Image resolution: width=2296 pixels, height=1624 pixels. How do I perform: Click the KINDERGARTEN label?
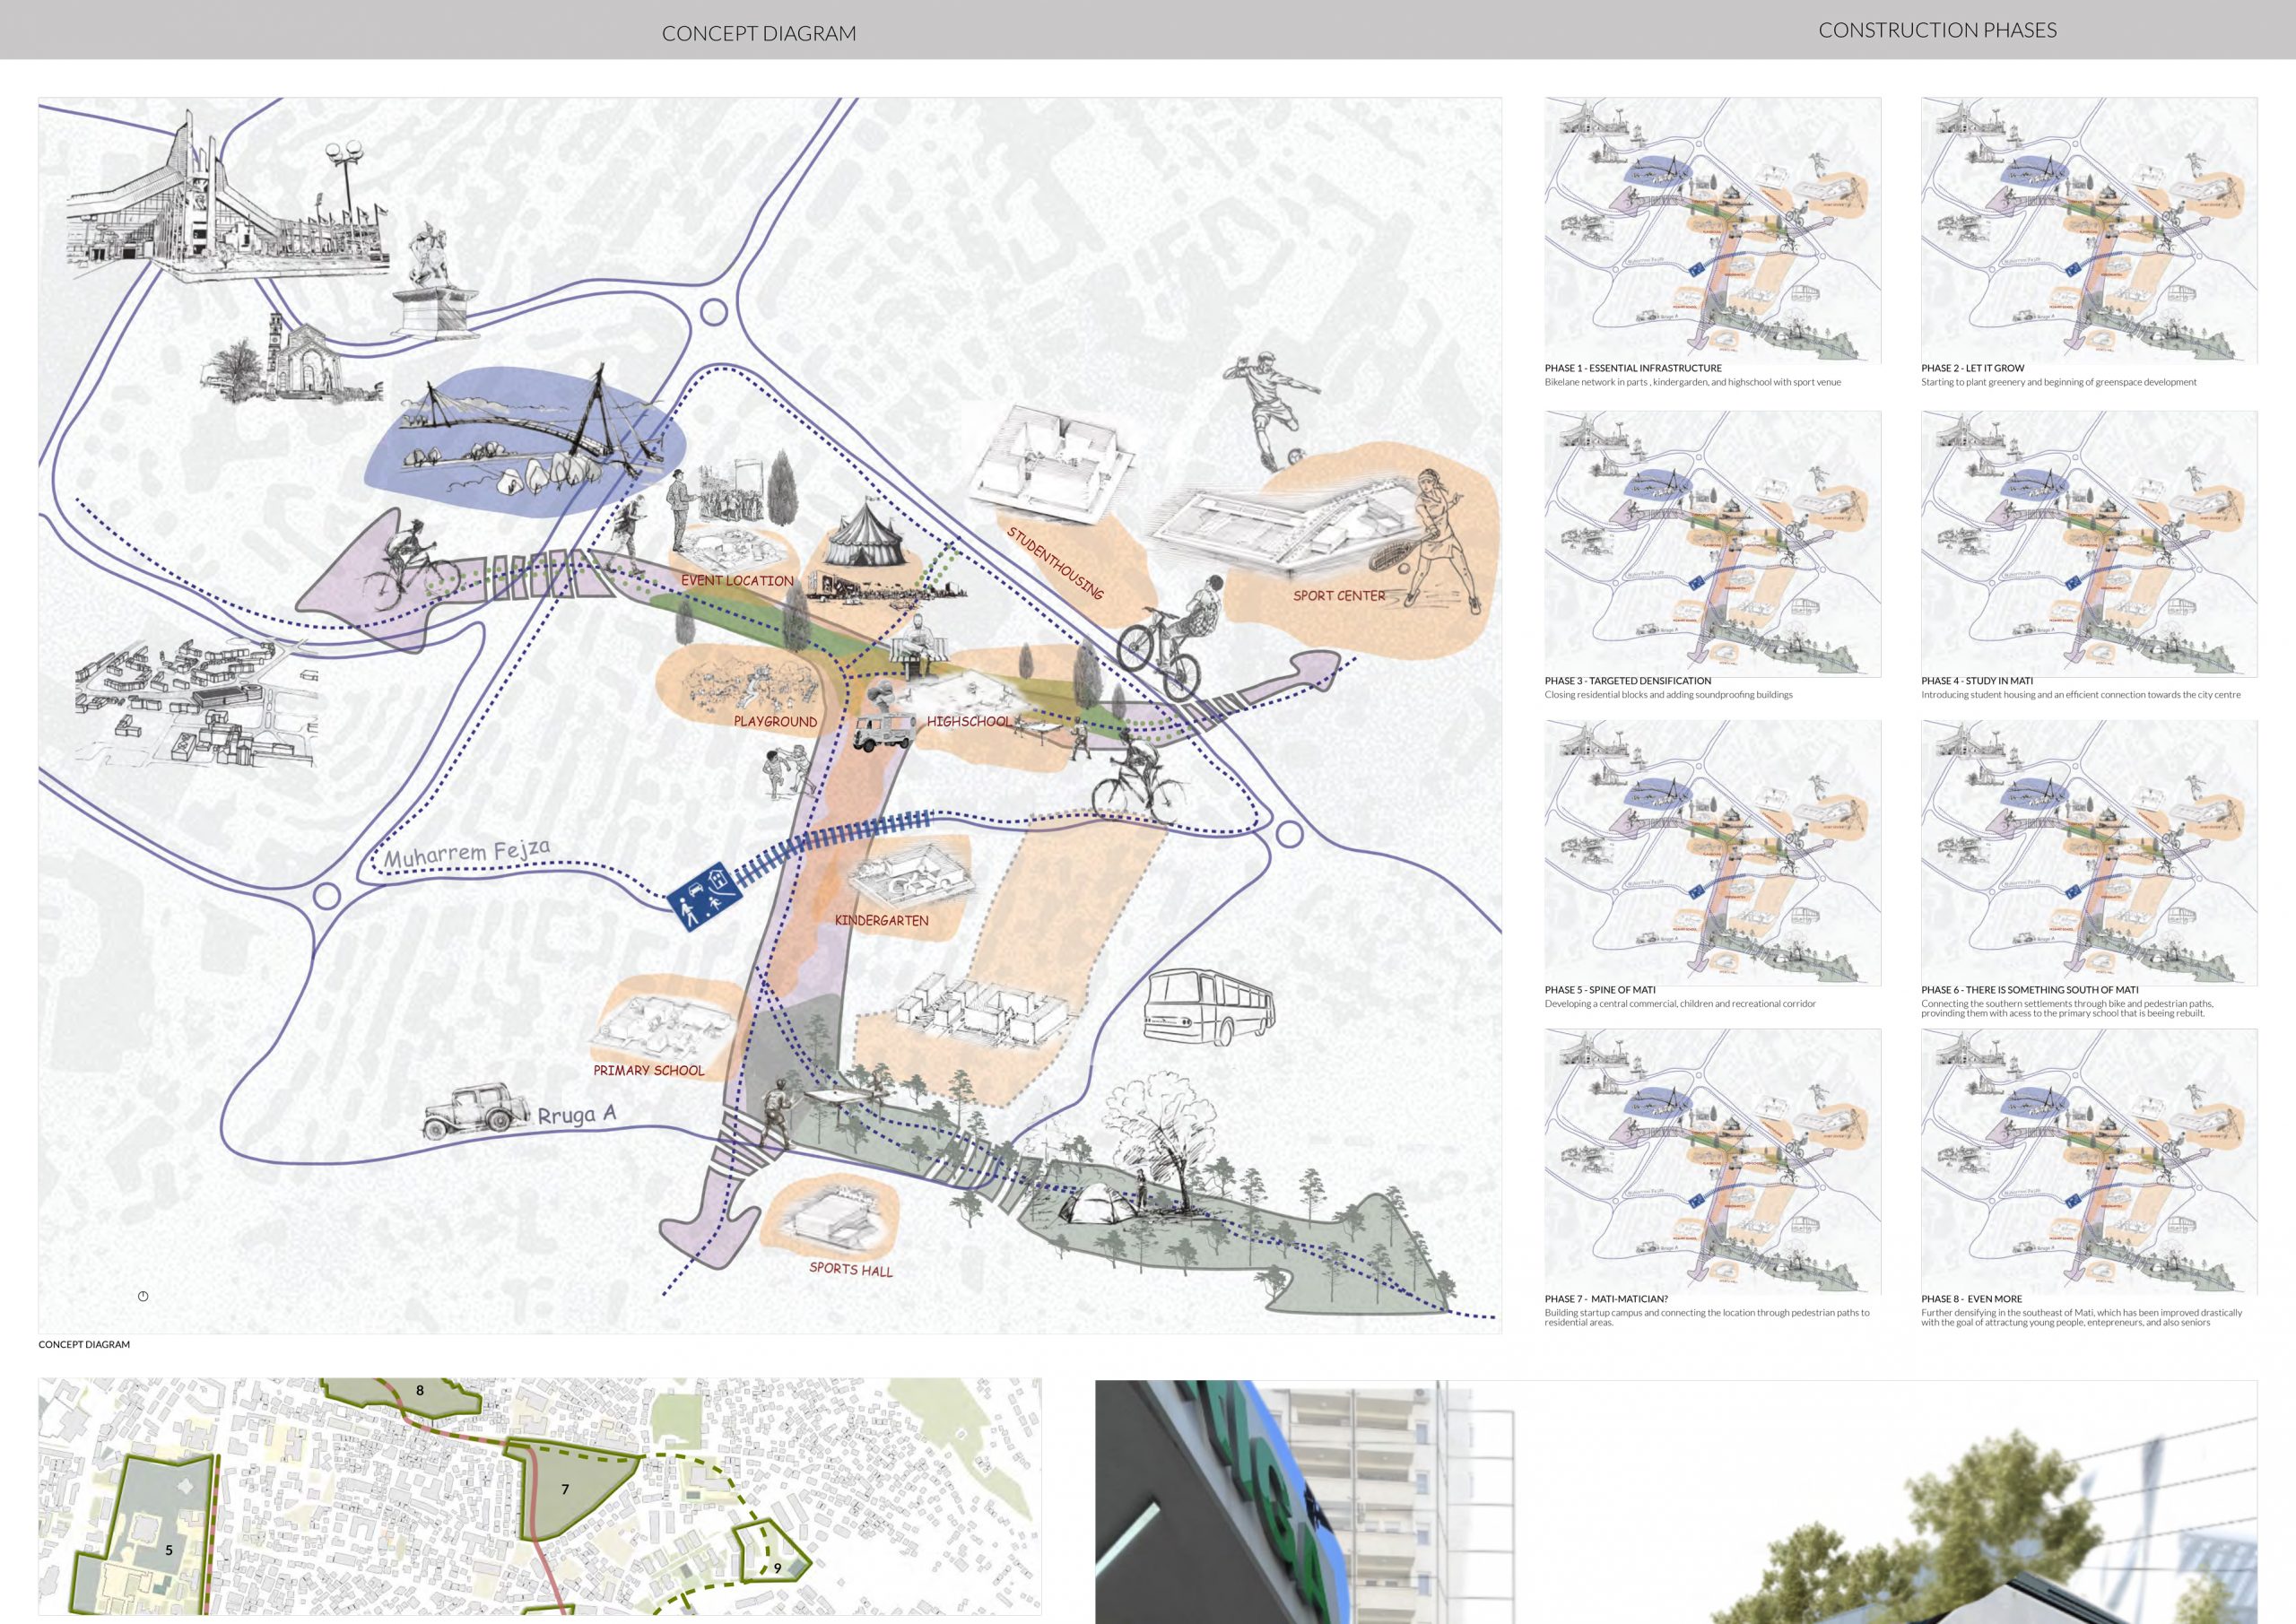click(x=881, y=920)
